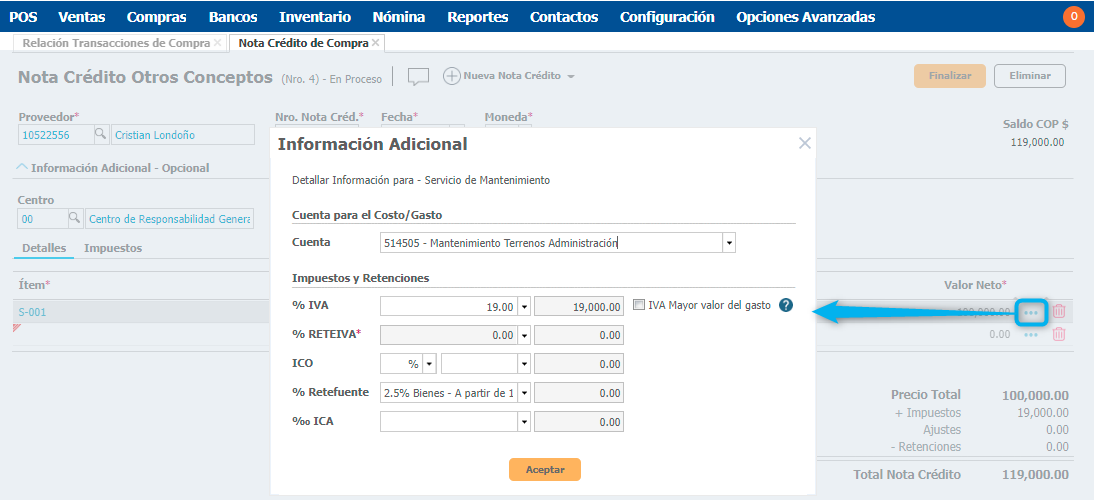
Task: Click the blue help question mark icon
Action: (x=786, y=306)
